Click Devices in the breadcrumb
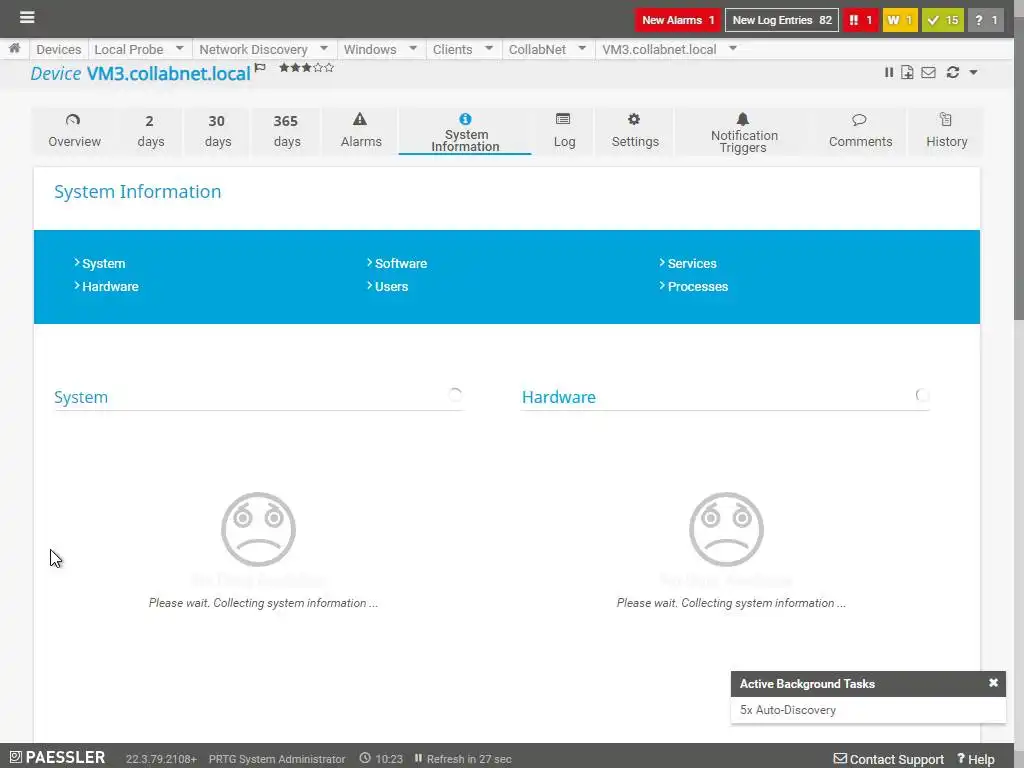The image size is (1024, 768). click(x=58, y=50)
